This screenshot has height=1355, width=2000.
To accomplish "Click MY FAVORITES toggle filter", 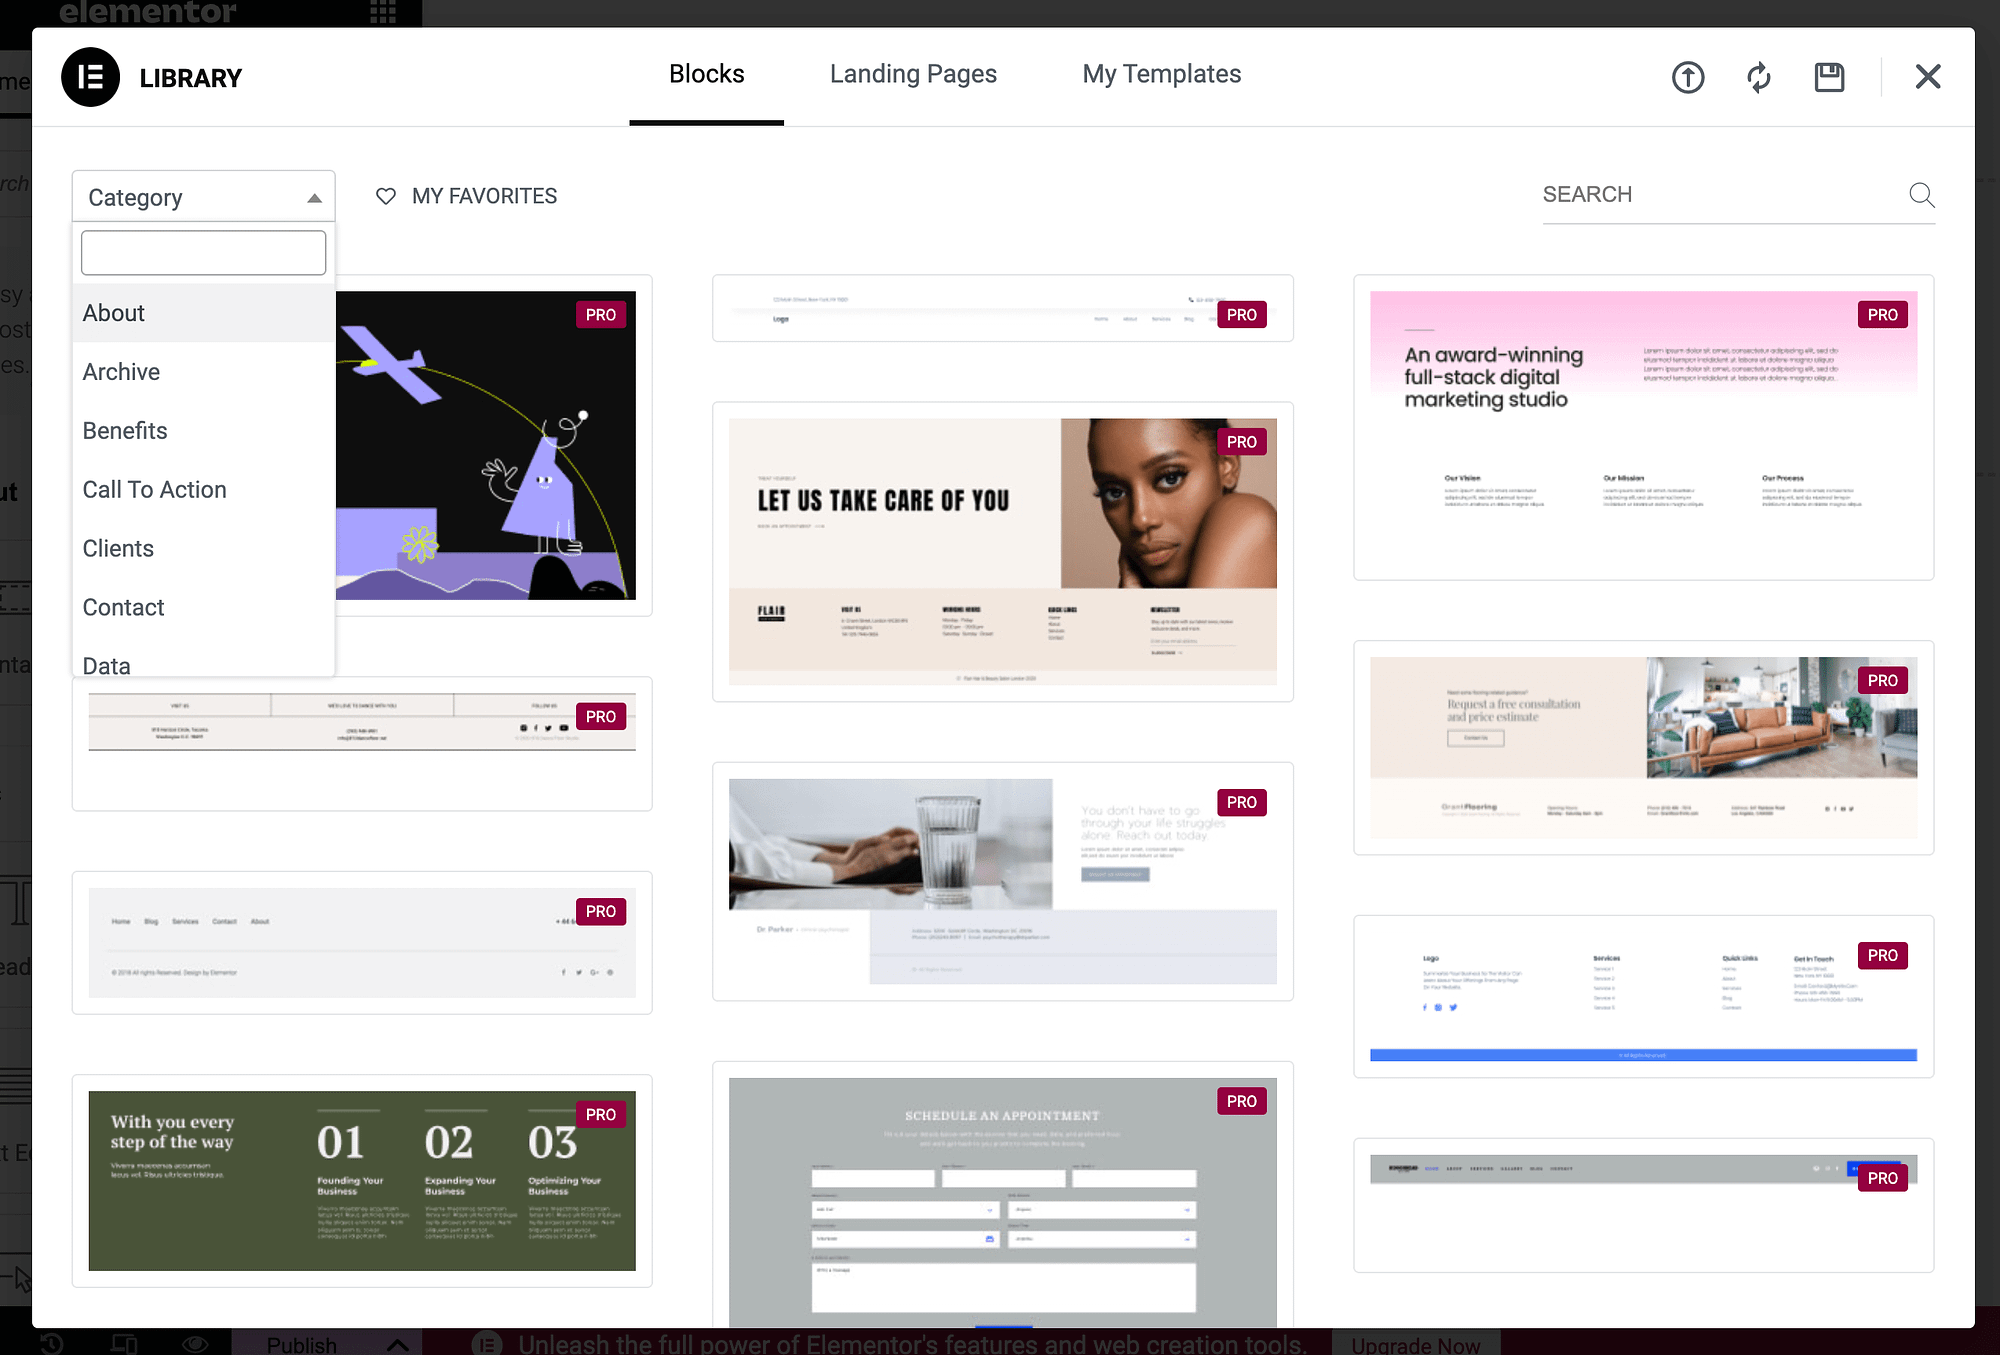I will [x=467, y=195].
